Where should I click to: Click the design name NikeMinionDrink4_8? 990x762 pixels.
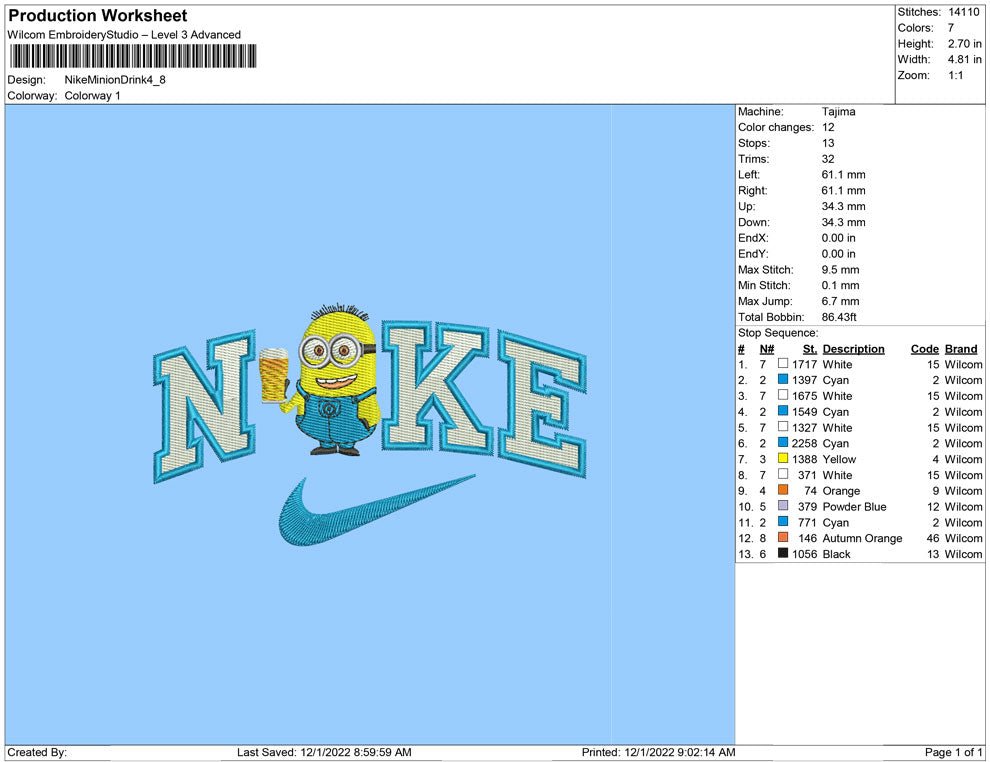(x=115, y=80)
